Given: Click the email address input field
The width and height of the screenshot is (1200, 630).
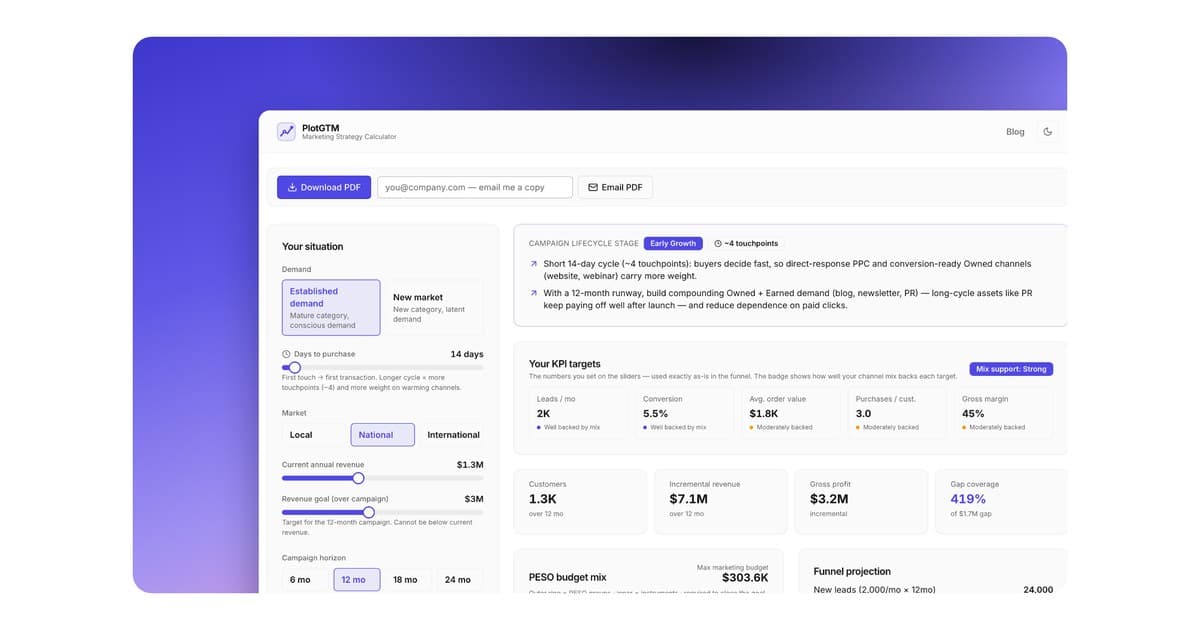Looking at the screenshot, I should [475, 187].
